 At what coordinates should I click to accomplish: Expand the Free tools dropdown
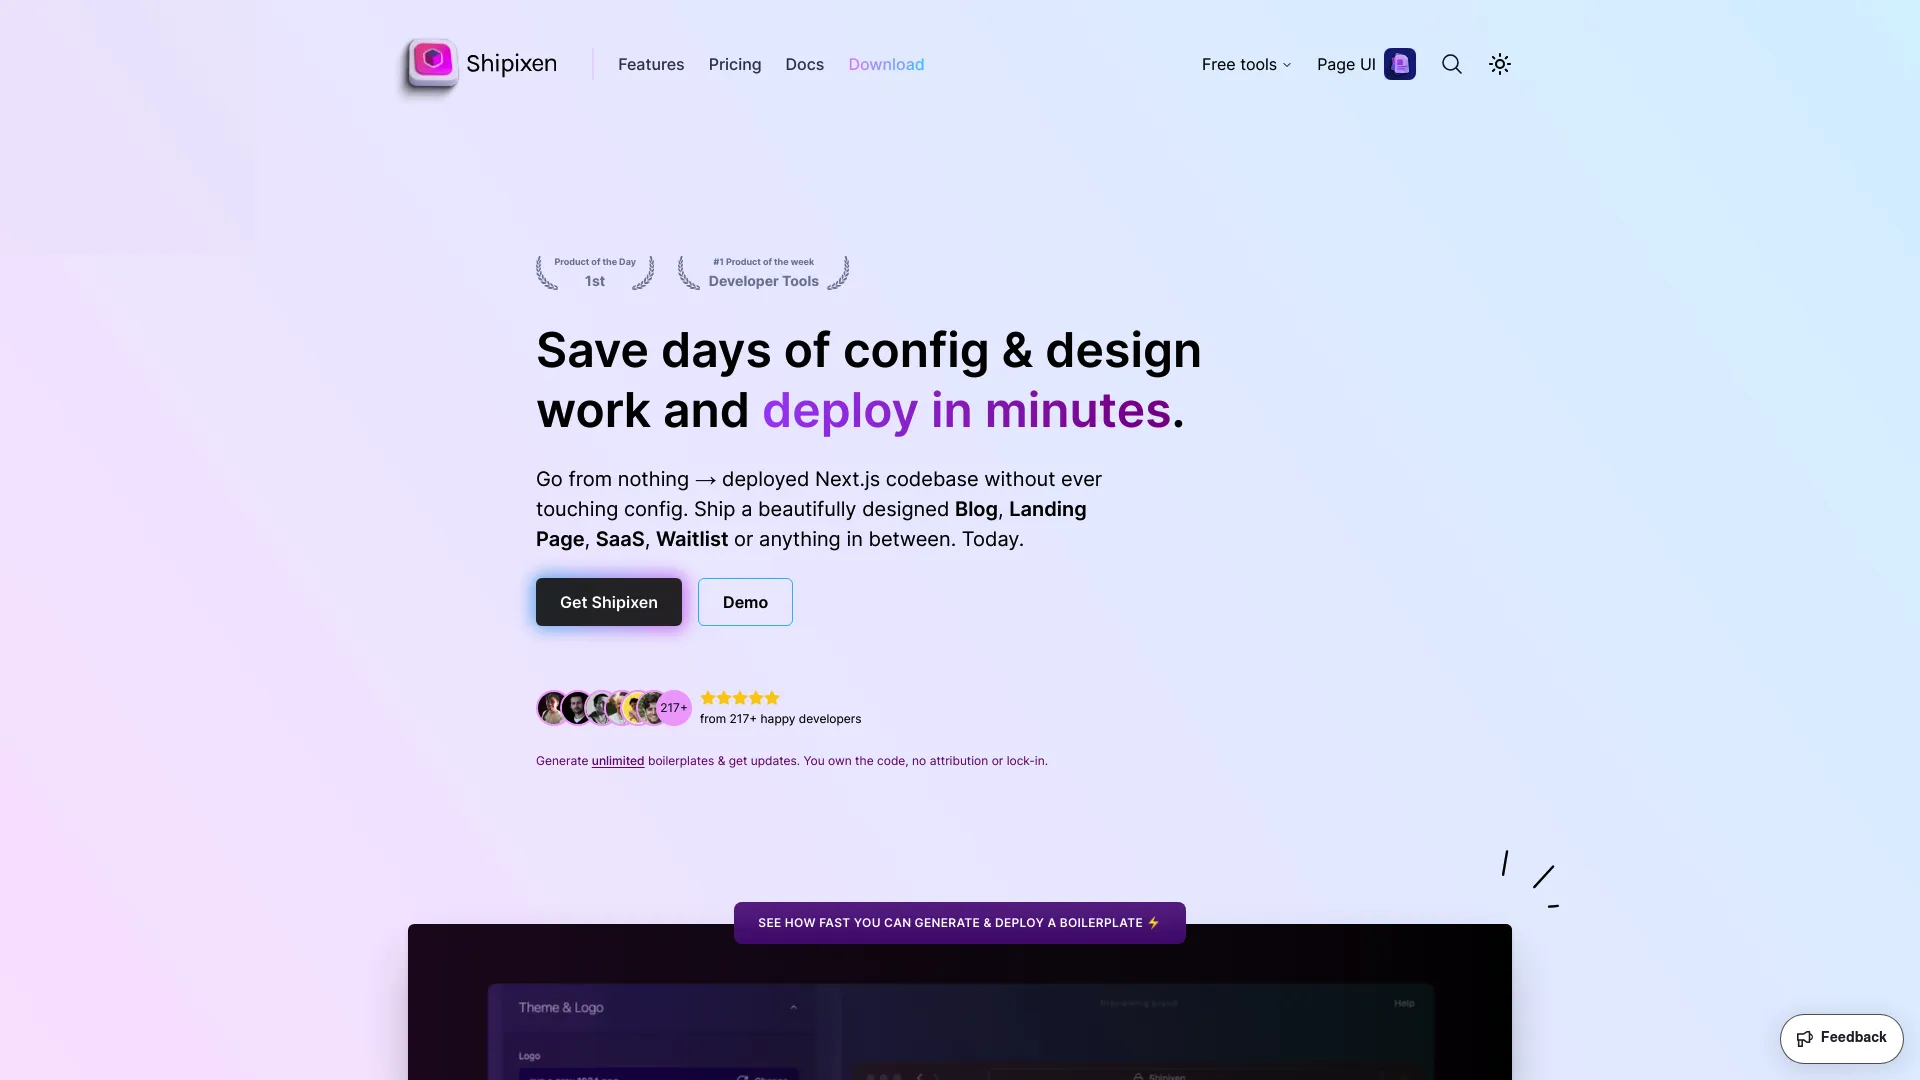(1245, 63)
